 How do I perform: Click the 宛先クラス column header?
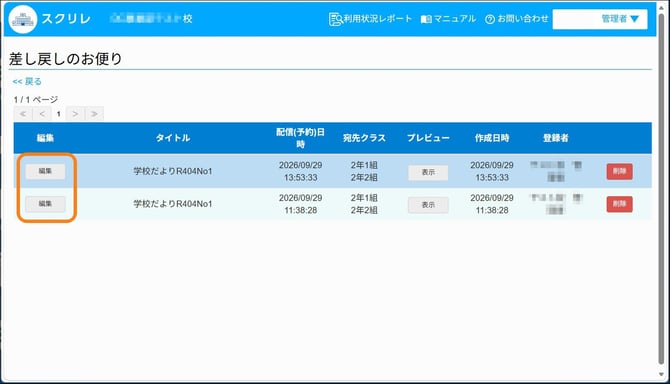click(364, 138)
